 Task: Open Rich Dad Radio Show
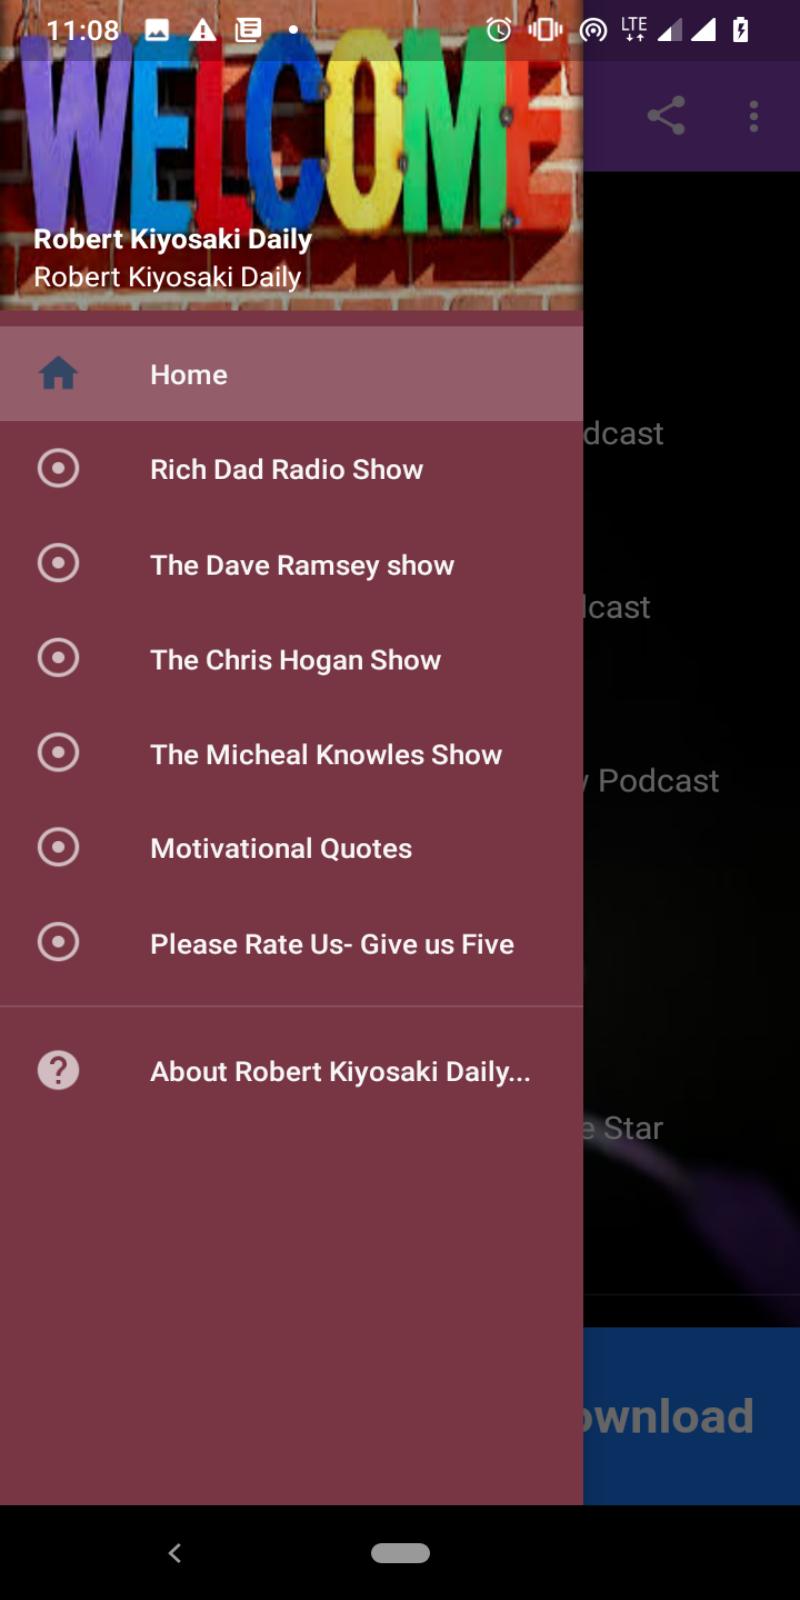point(291,468)
